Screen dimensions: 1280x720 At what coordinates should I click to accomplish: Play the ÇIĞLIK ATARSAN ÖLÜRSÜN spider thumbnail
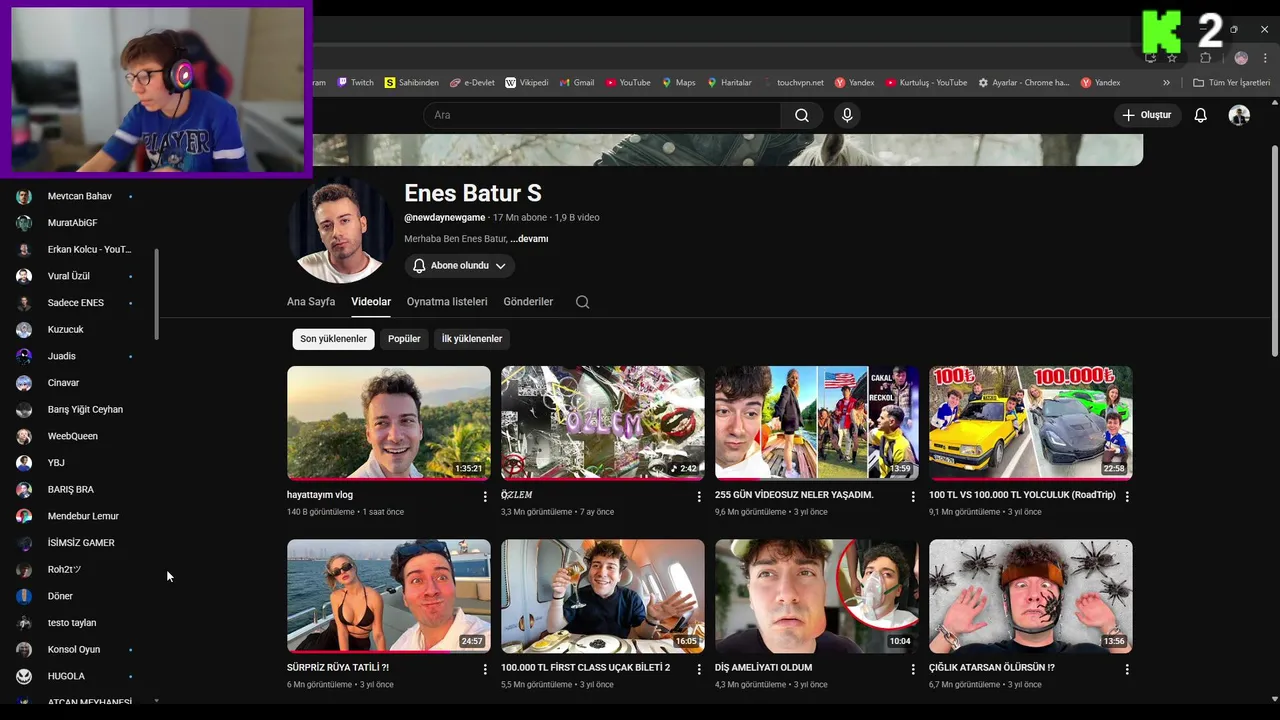(1031, 596)
